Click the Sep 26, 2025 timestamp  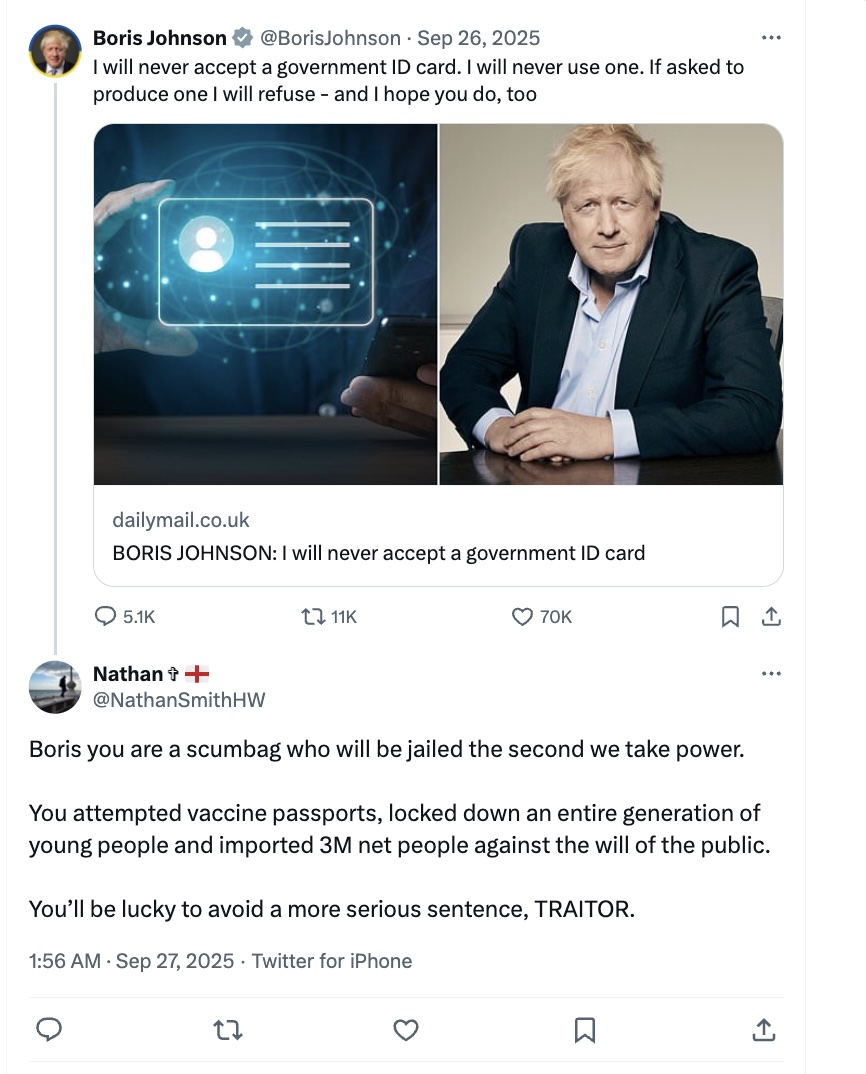[x=478, y=38]
